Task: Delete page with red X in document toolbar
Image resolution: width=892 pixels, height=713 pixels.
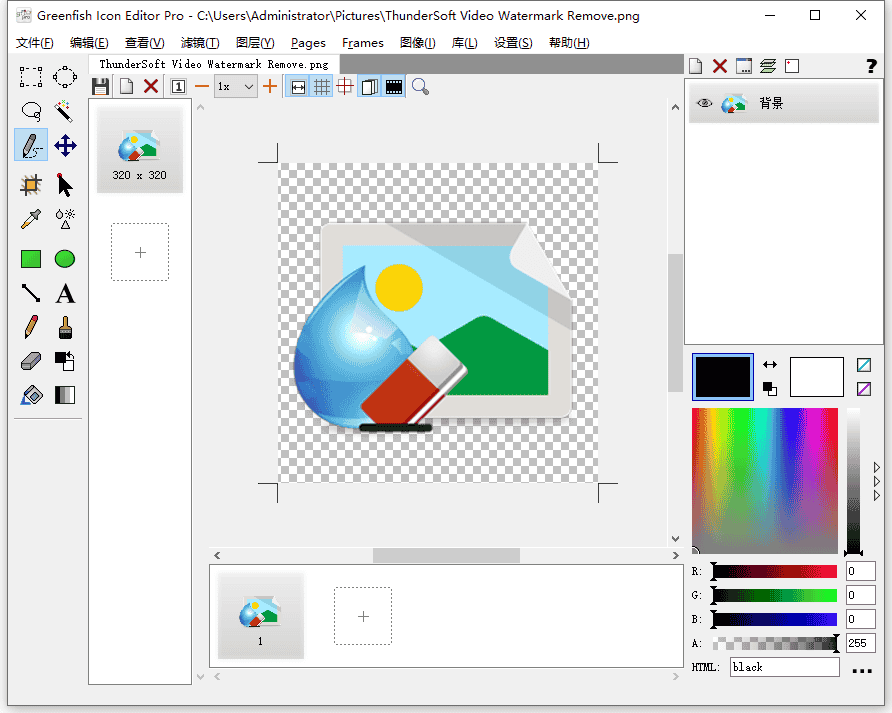Action: tap(151, 86)
